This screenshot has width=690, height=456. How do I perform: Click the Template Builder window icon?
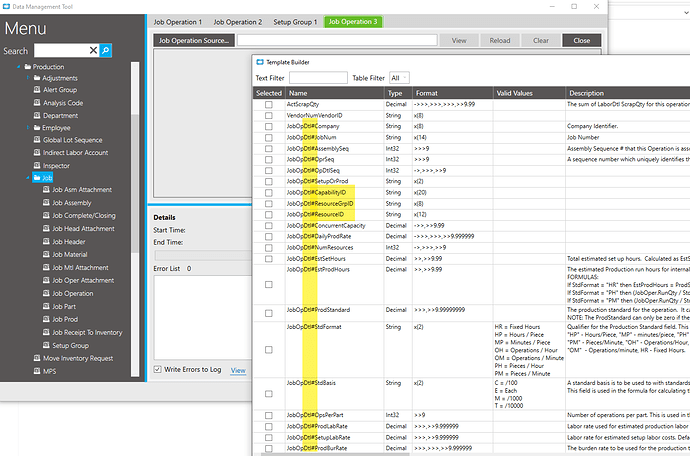pos(260,62)
